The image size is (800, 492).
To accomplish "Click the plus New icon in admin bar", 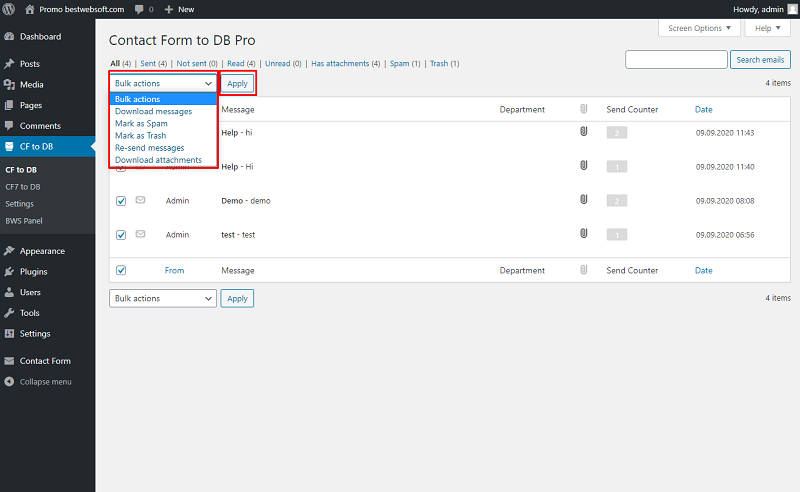I will 169,9.
